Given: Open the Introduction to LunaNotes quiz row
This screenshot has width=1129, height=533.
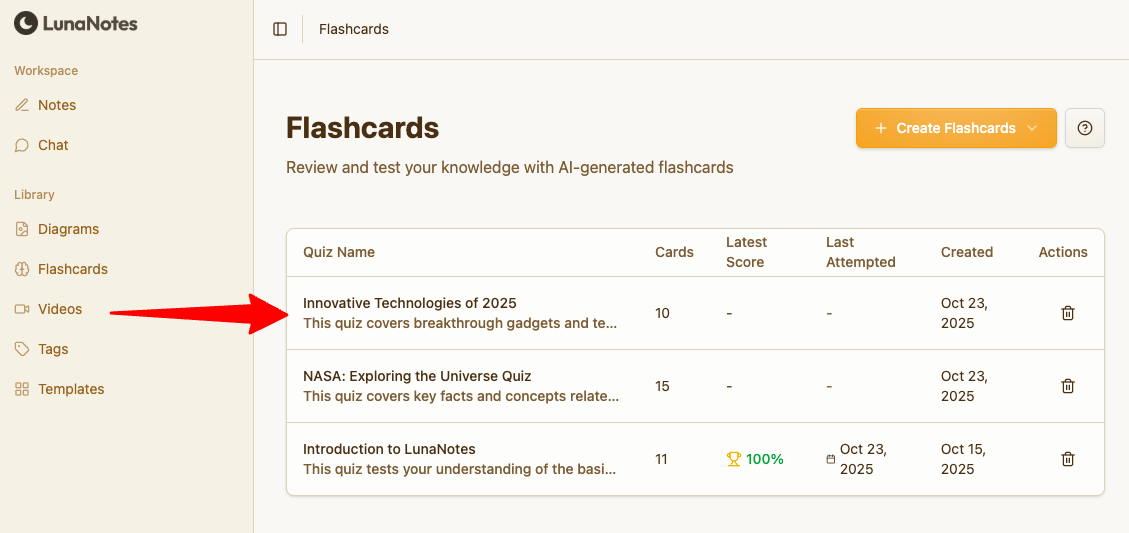Looking at the screenshot, I should click(389, 449).
